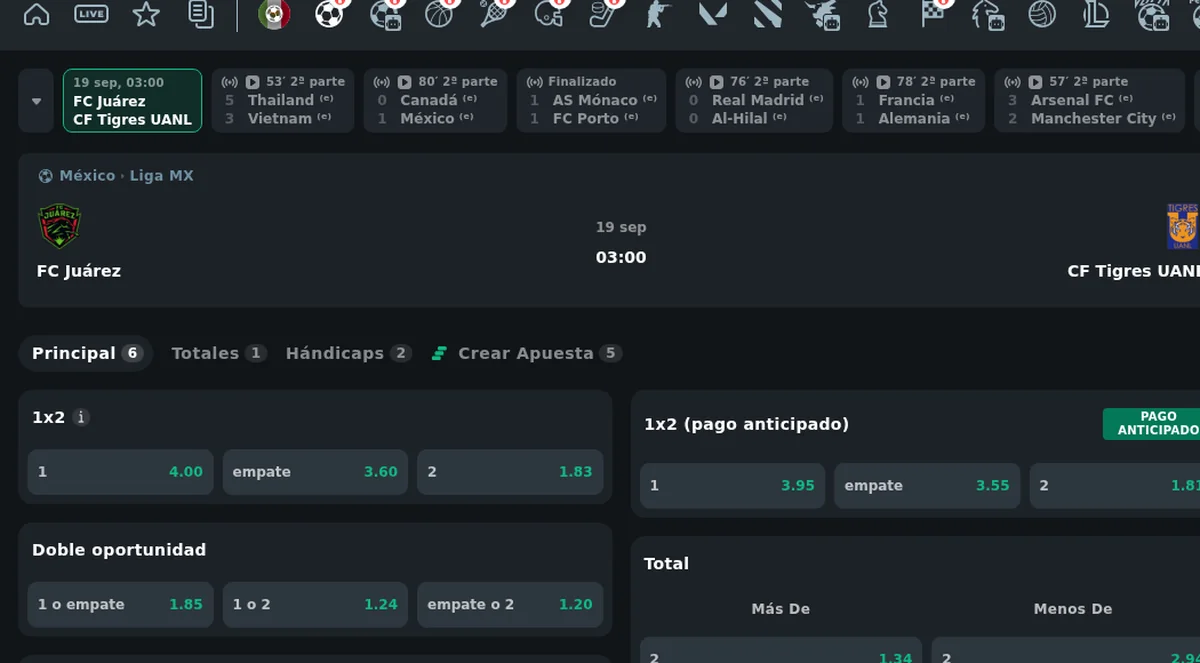Click the PAGO ANTICIPADO green badge
Screen dimensions: 1200x663
pos(1152,424)
